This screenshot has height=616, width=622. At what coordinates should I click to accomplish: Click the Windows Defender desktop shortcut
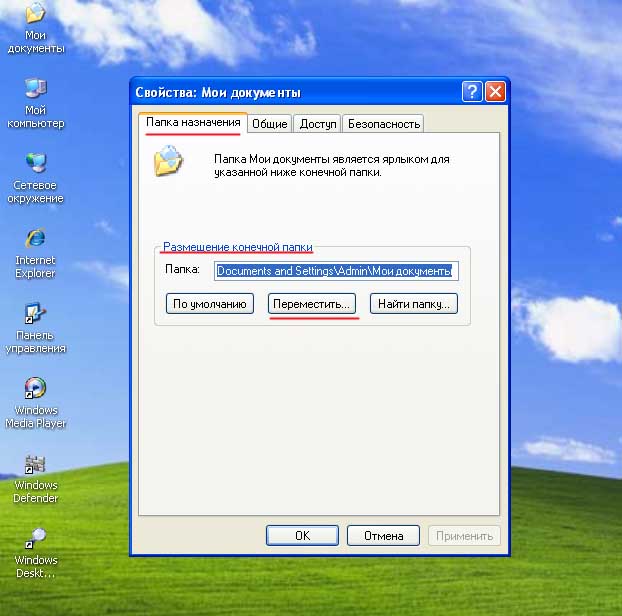[35, 465]
